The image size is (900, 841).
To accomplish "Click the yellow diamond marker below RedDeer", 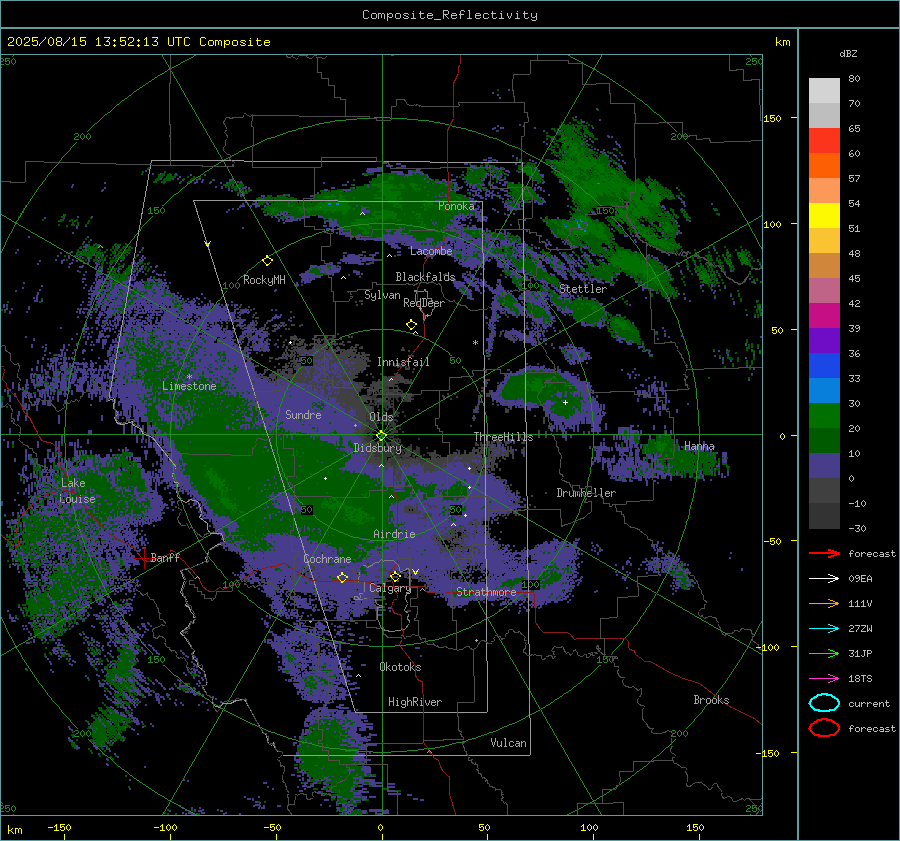I will [411, 325].
